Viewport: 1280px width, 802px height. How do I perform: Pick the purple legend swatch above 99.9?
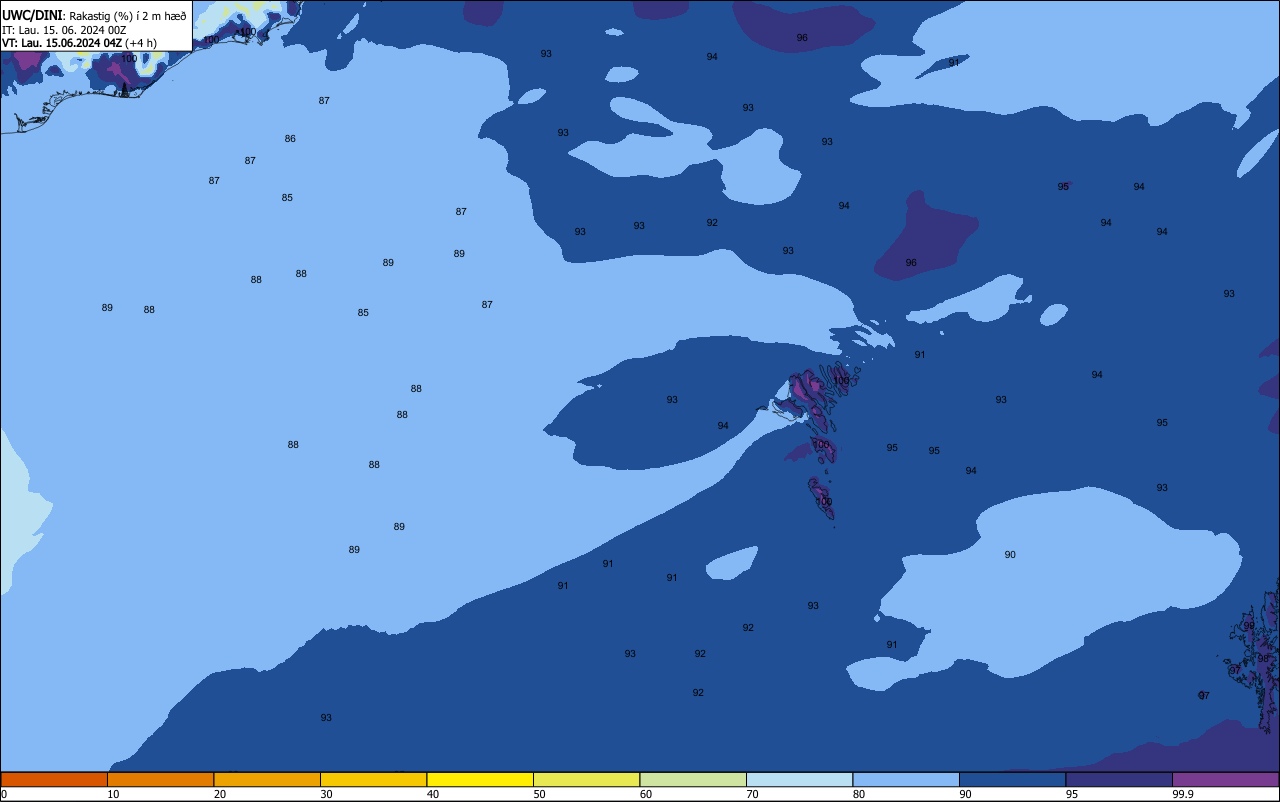click(1225, 779)
